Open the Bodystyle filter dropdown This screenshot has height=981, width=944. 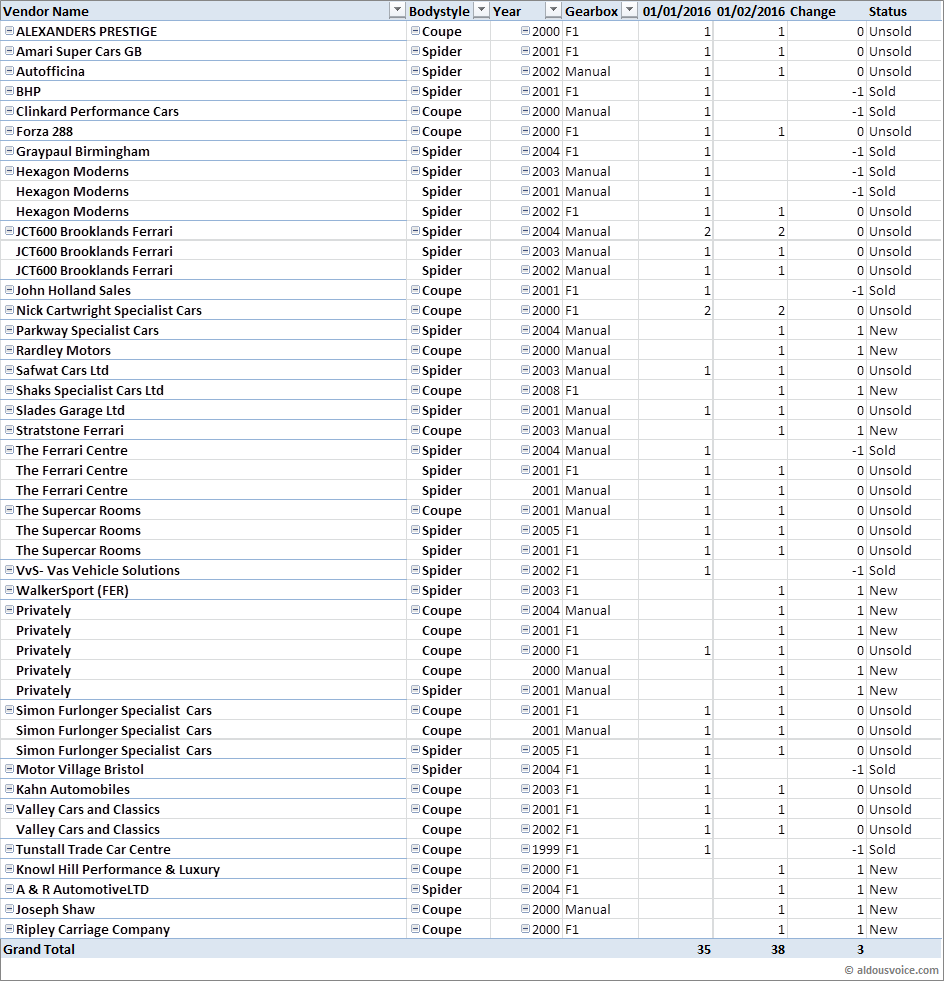pos(481,11)
